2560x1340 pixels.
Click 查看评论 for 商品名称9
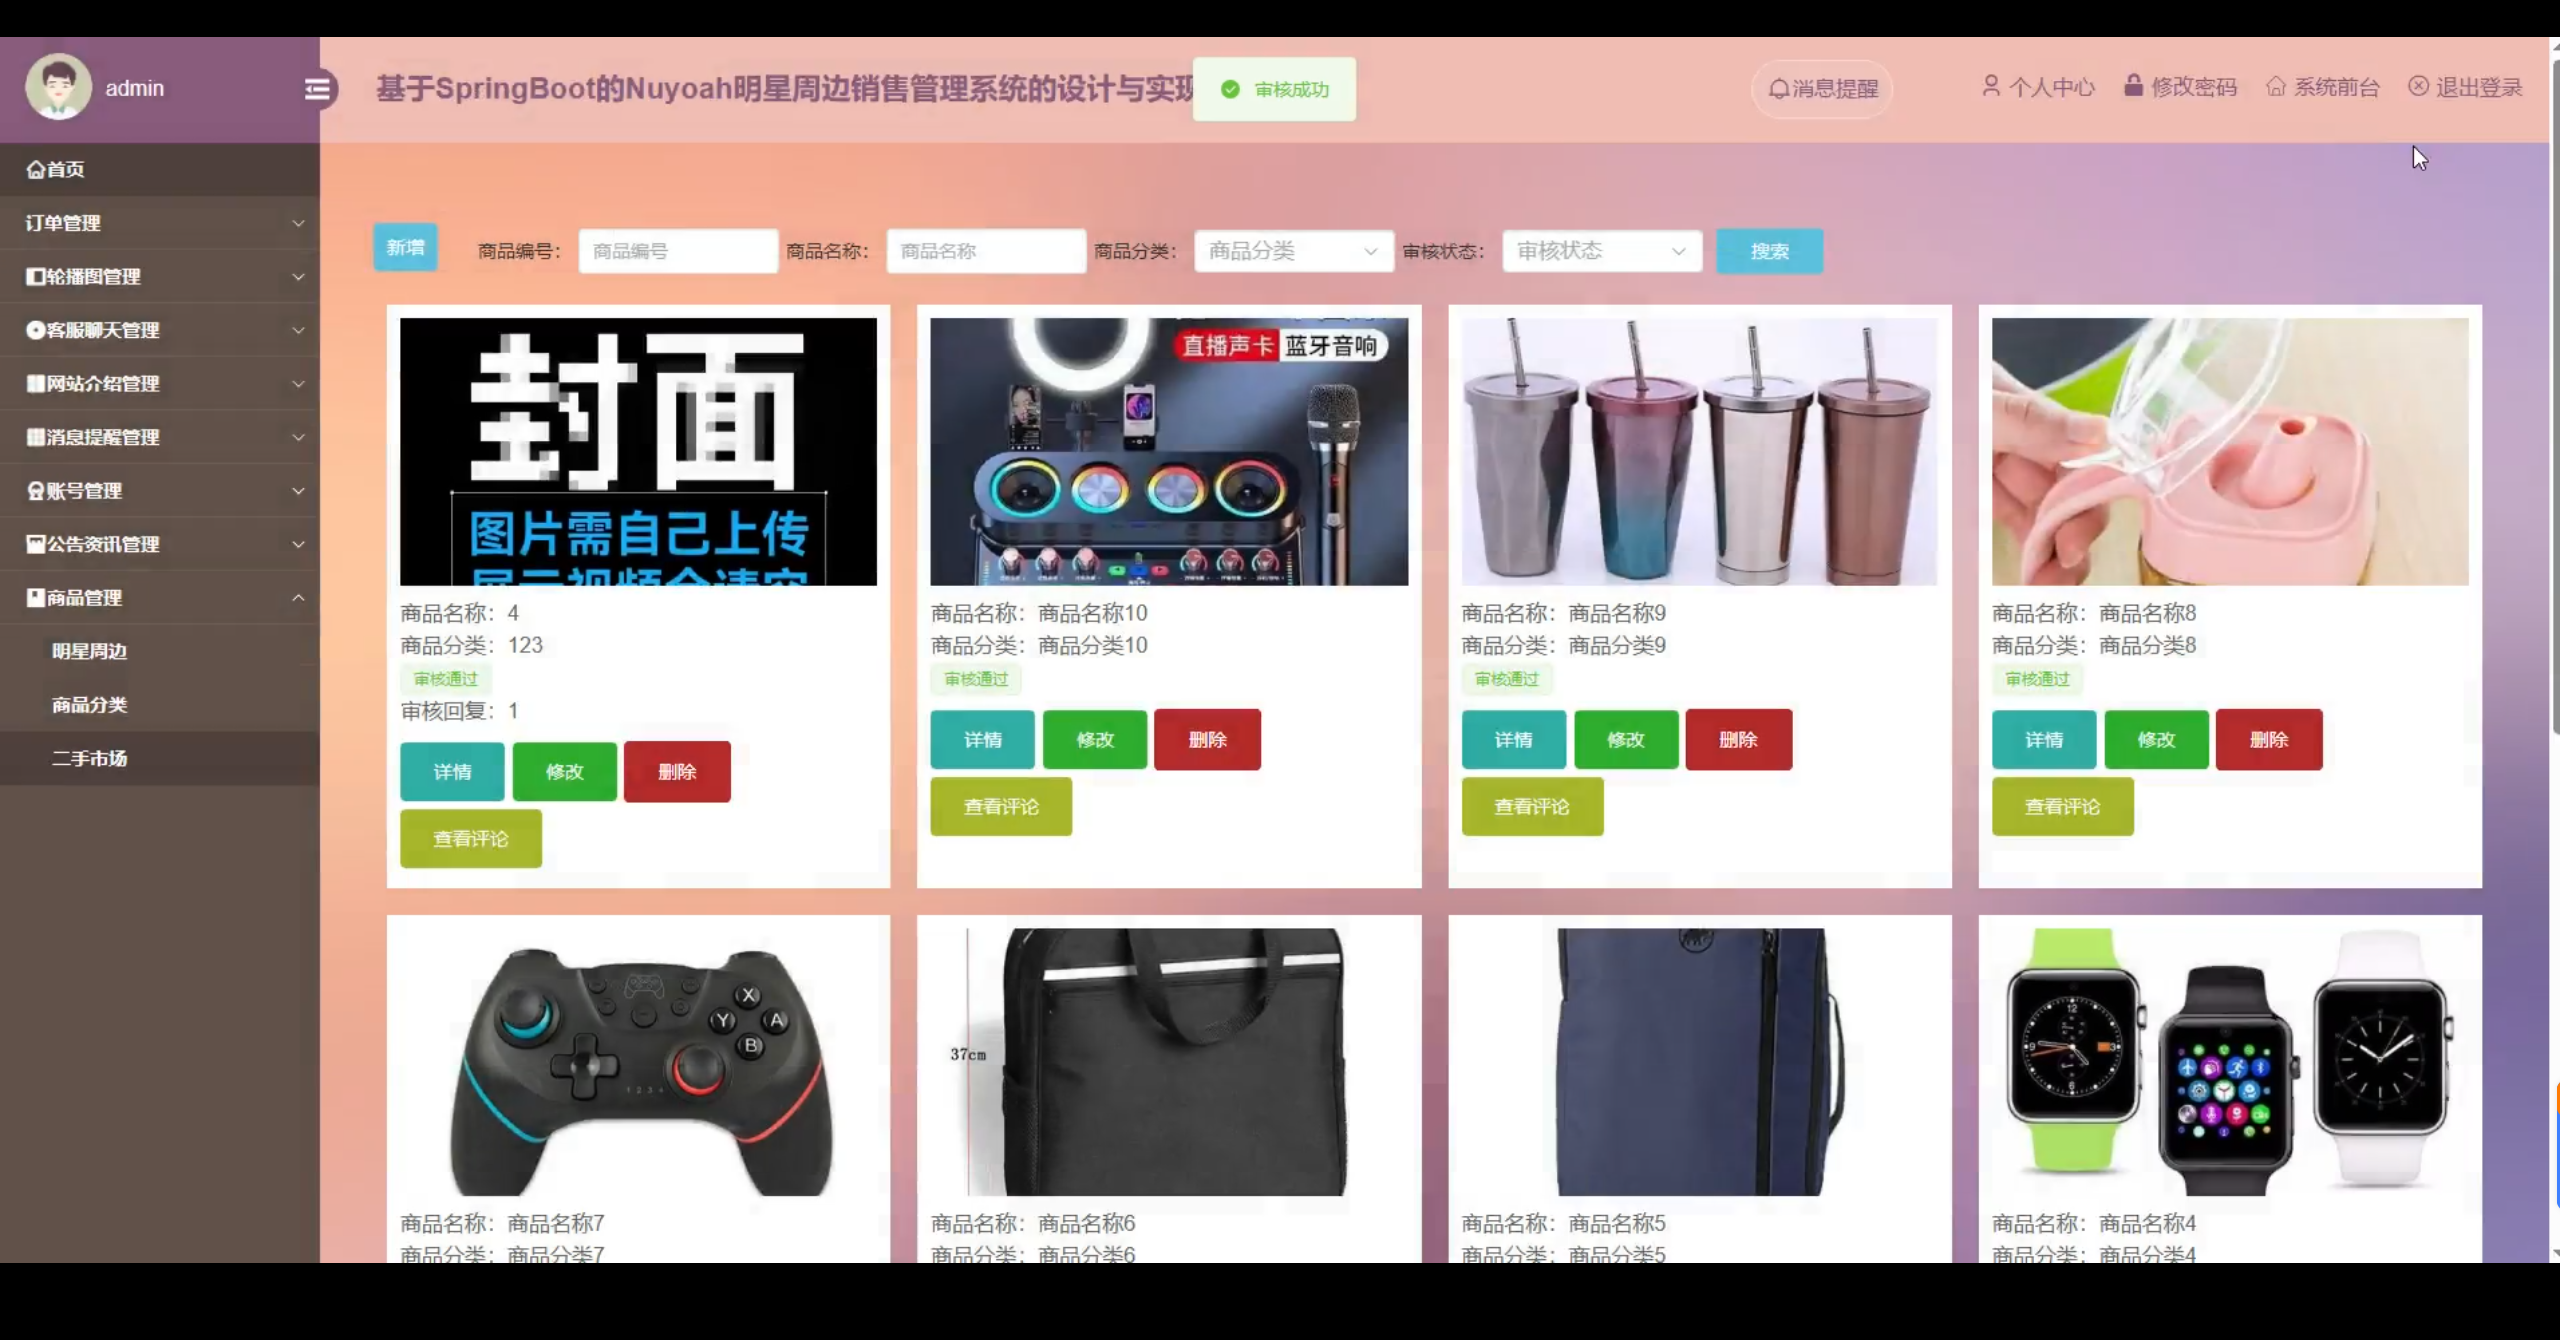point(1531,807)
